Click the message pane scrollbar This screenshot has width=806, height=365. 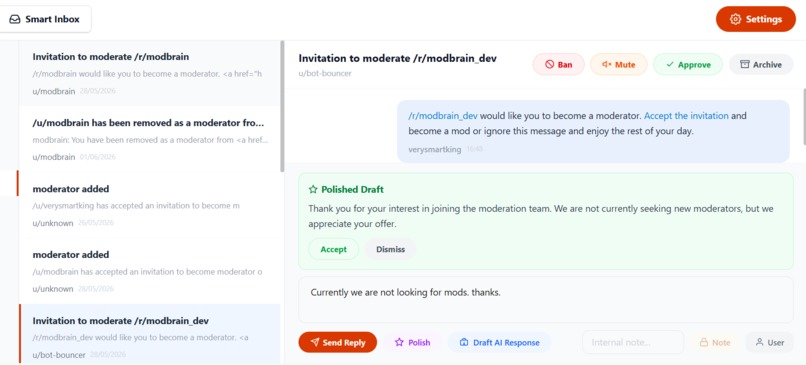pos(803,116)
